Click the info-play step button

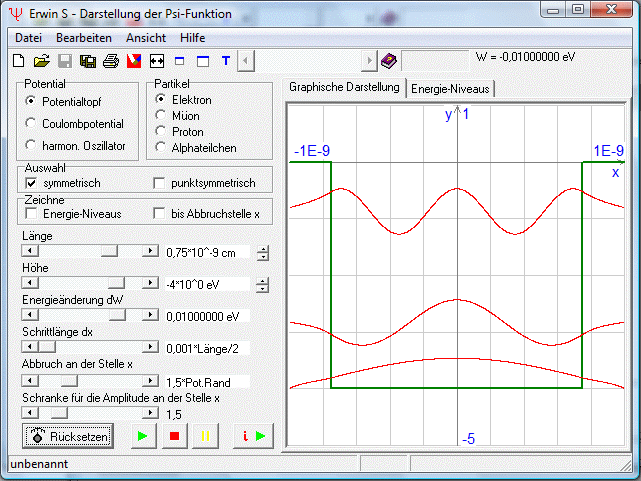(x=252, y=436)
